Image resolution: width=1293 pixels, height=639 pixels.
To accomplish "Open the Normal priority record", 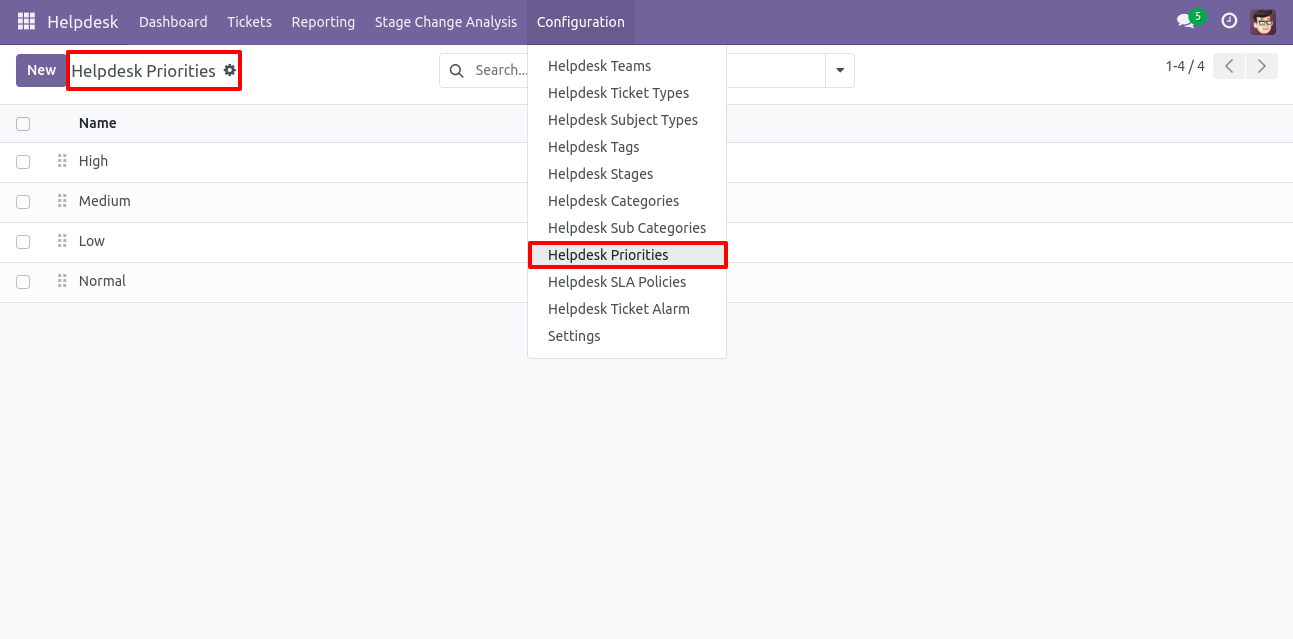I will coord(102,281).
